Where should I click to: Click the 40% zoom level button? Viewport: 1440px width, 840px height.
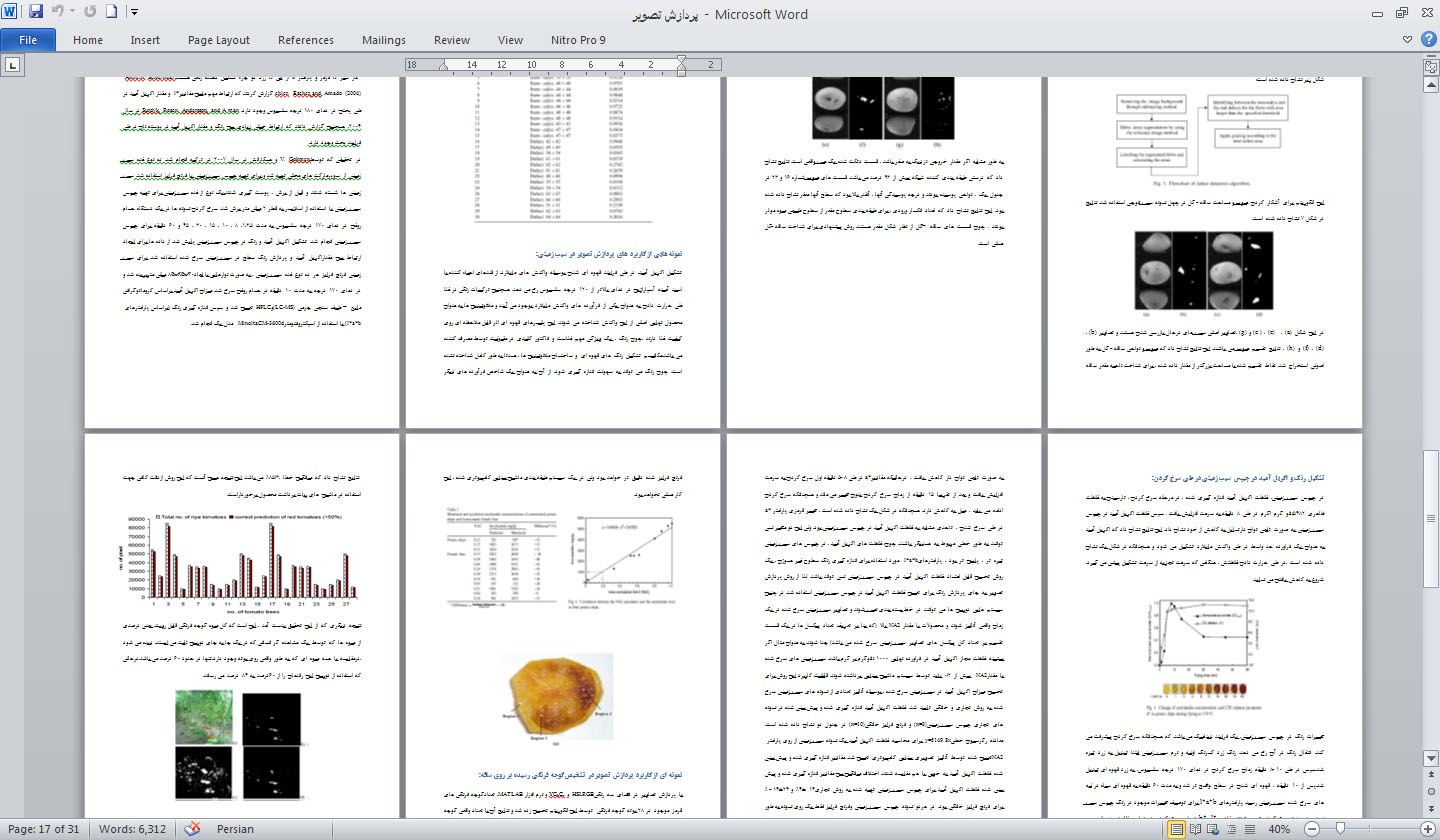point(1278,829)
